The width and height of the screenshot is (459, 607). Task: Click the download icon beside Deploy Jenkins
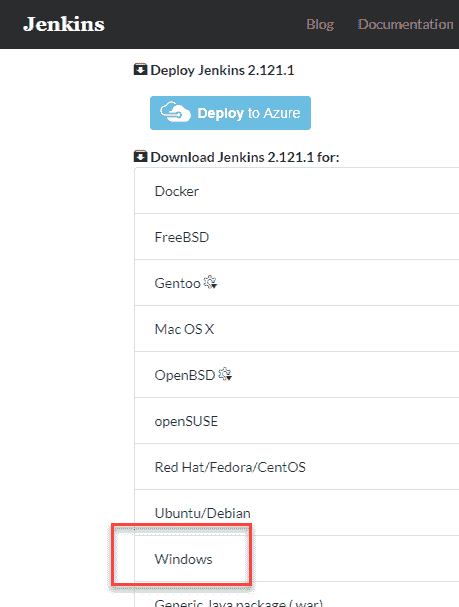click(x=140, y=70)
